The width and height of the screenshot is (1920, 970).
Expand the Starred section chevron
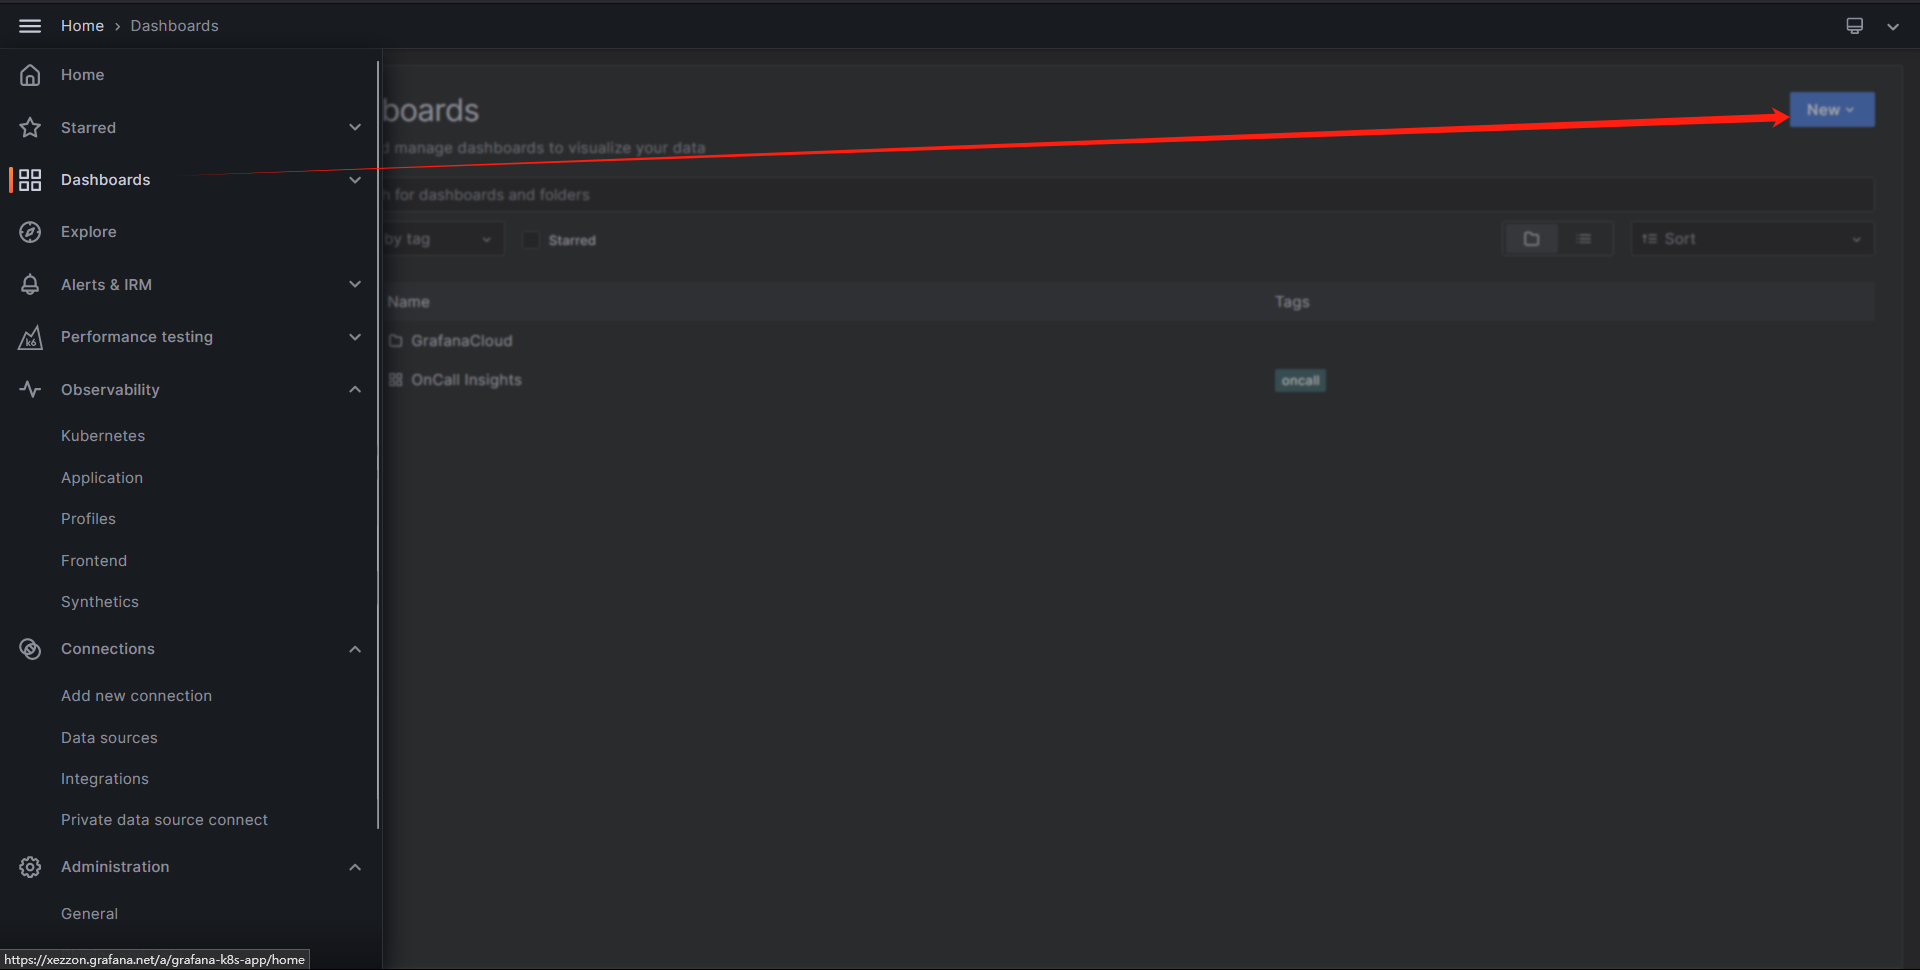point(355,127)
